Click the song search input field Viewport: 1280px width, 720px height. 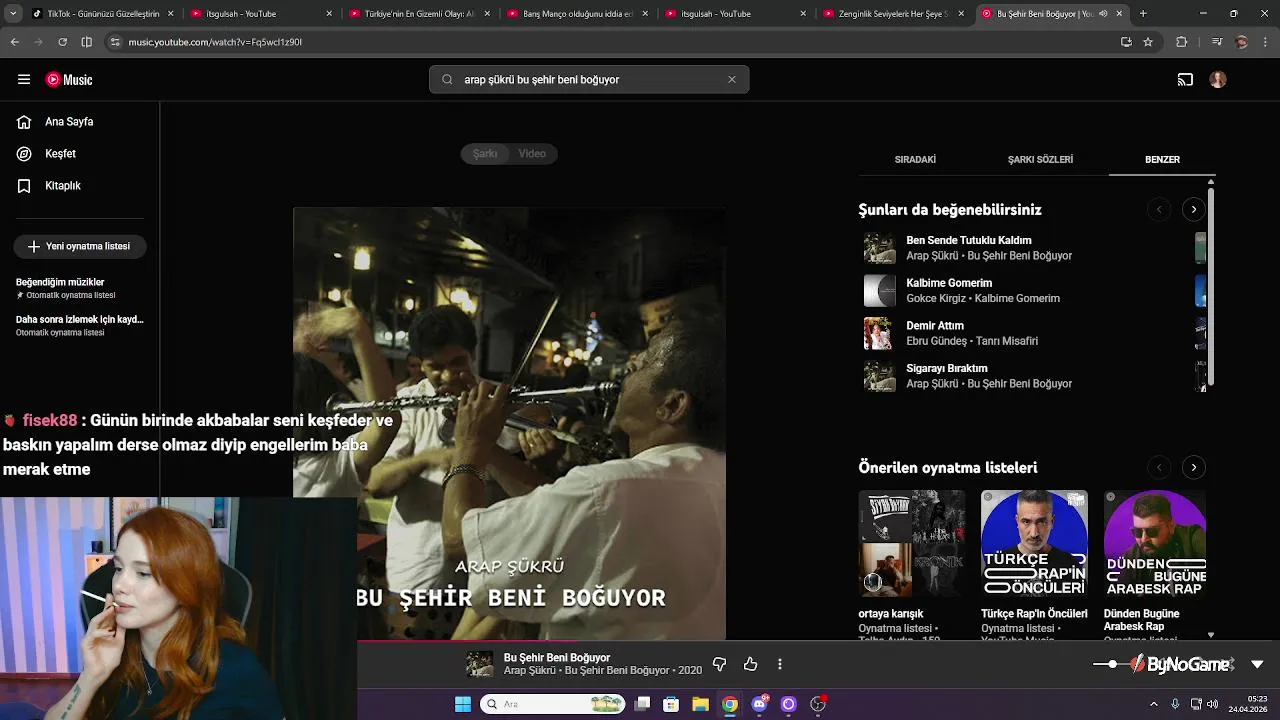coord(589,79)
